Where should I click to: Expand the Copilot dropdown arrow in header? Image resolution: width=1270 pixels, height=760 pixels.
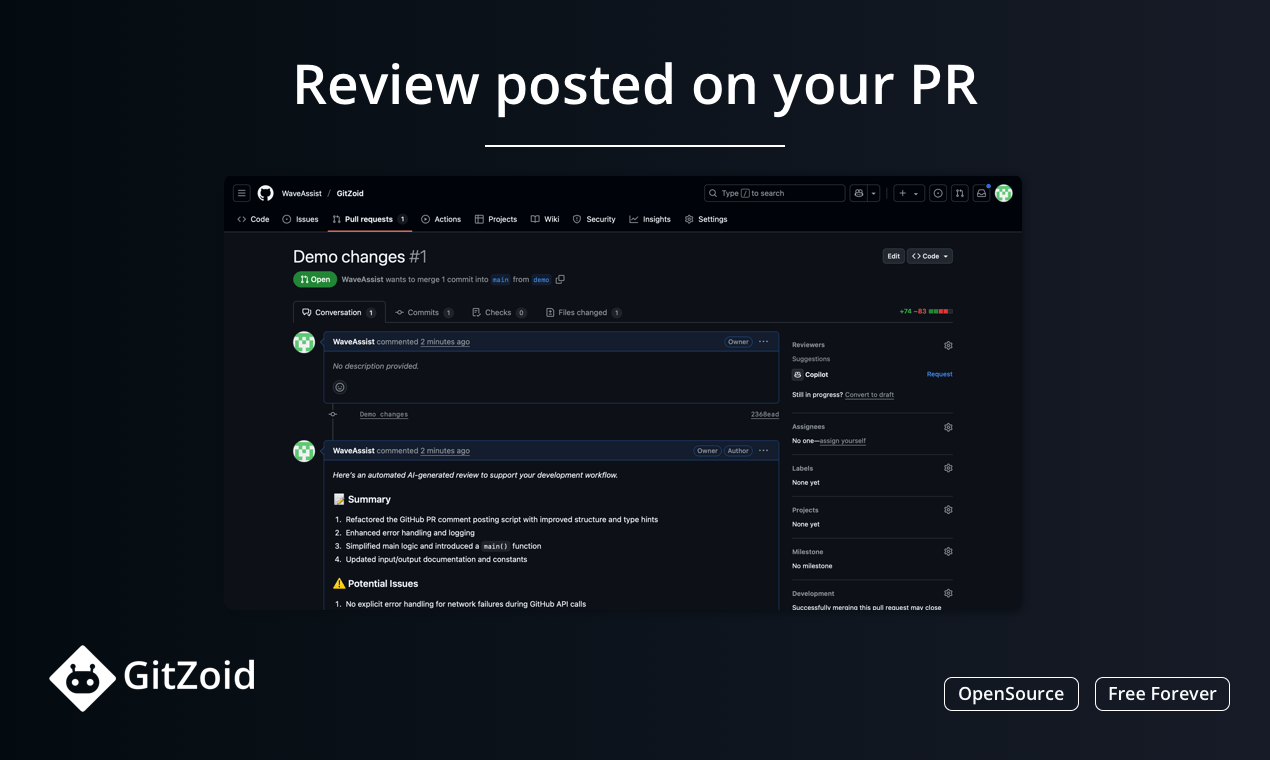[x=874, y=193]
